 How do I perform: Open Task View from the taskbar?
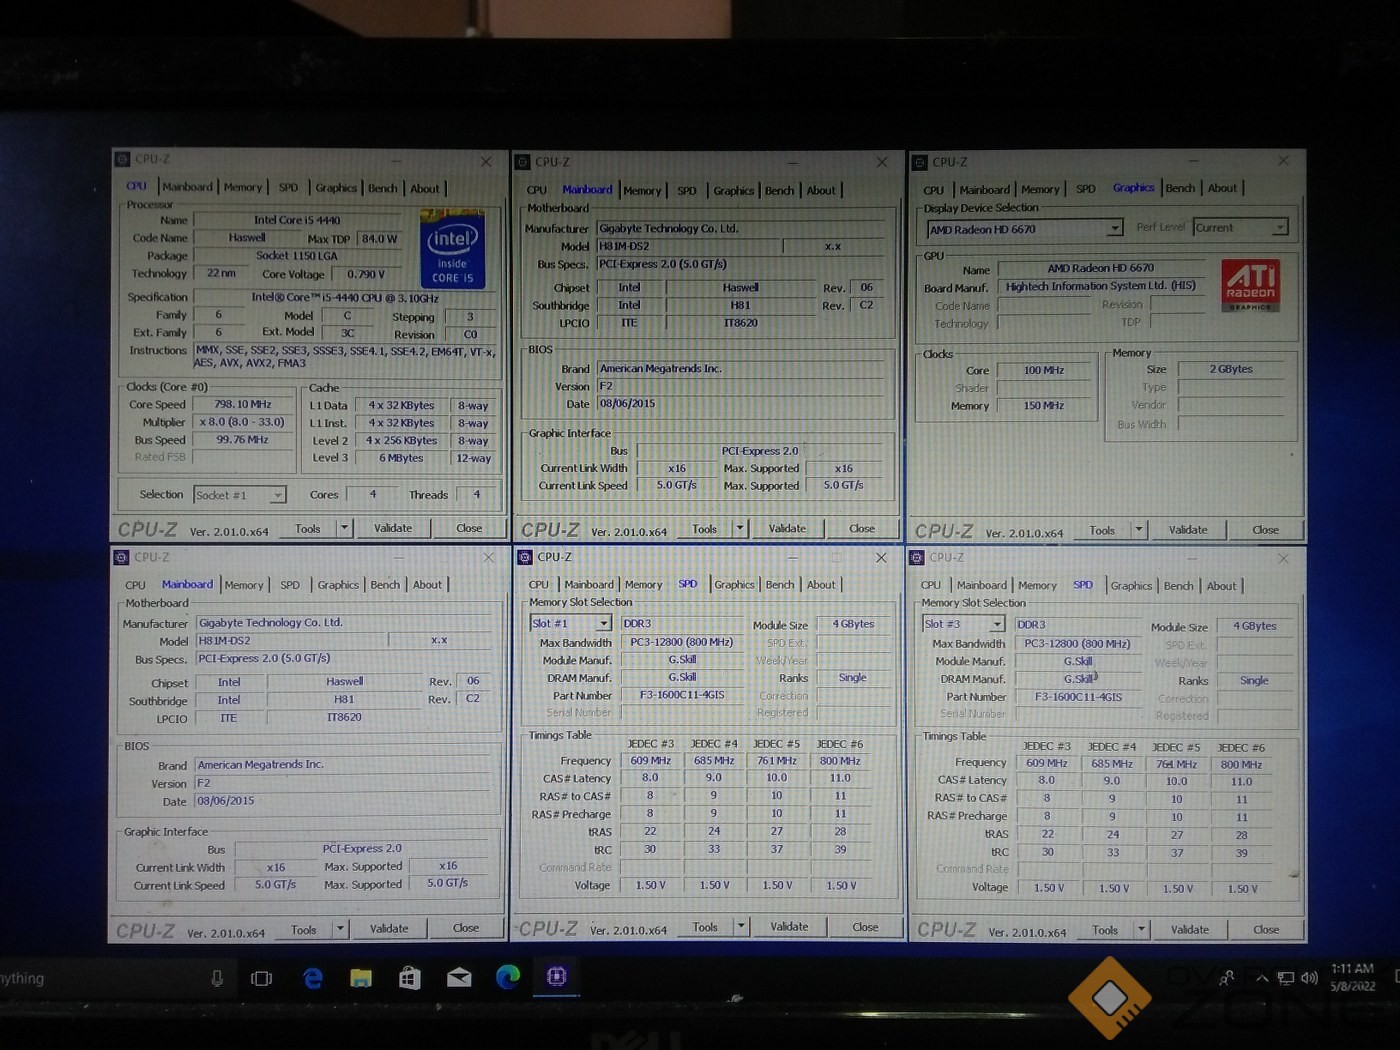pyautogui.click(x=262, y=978)
